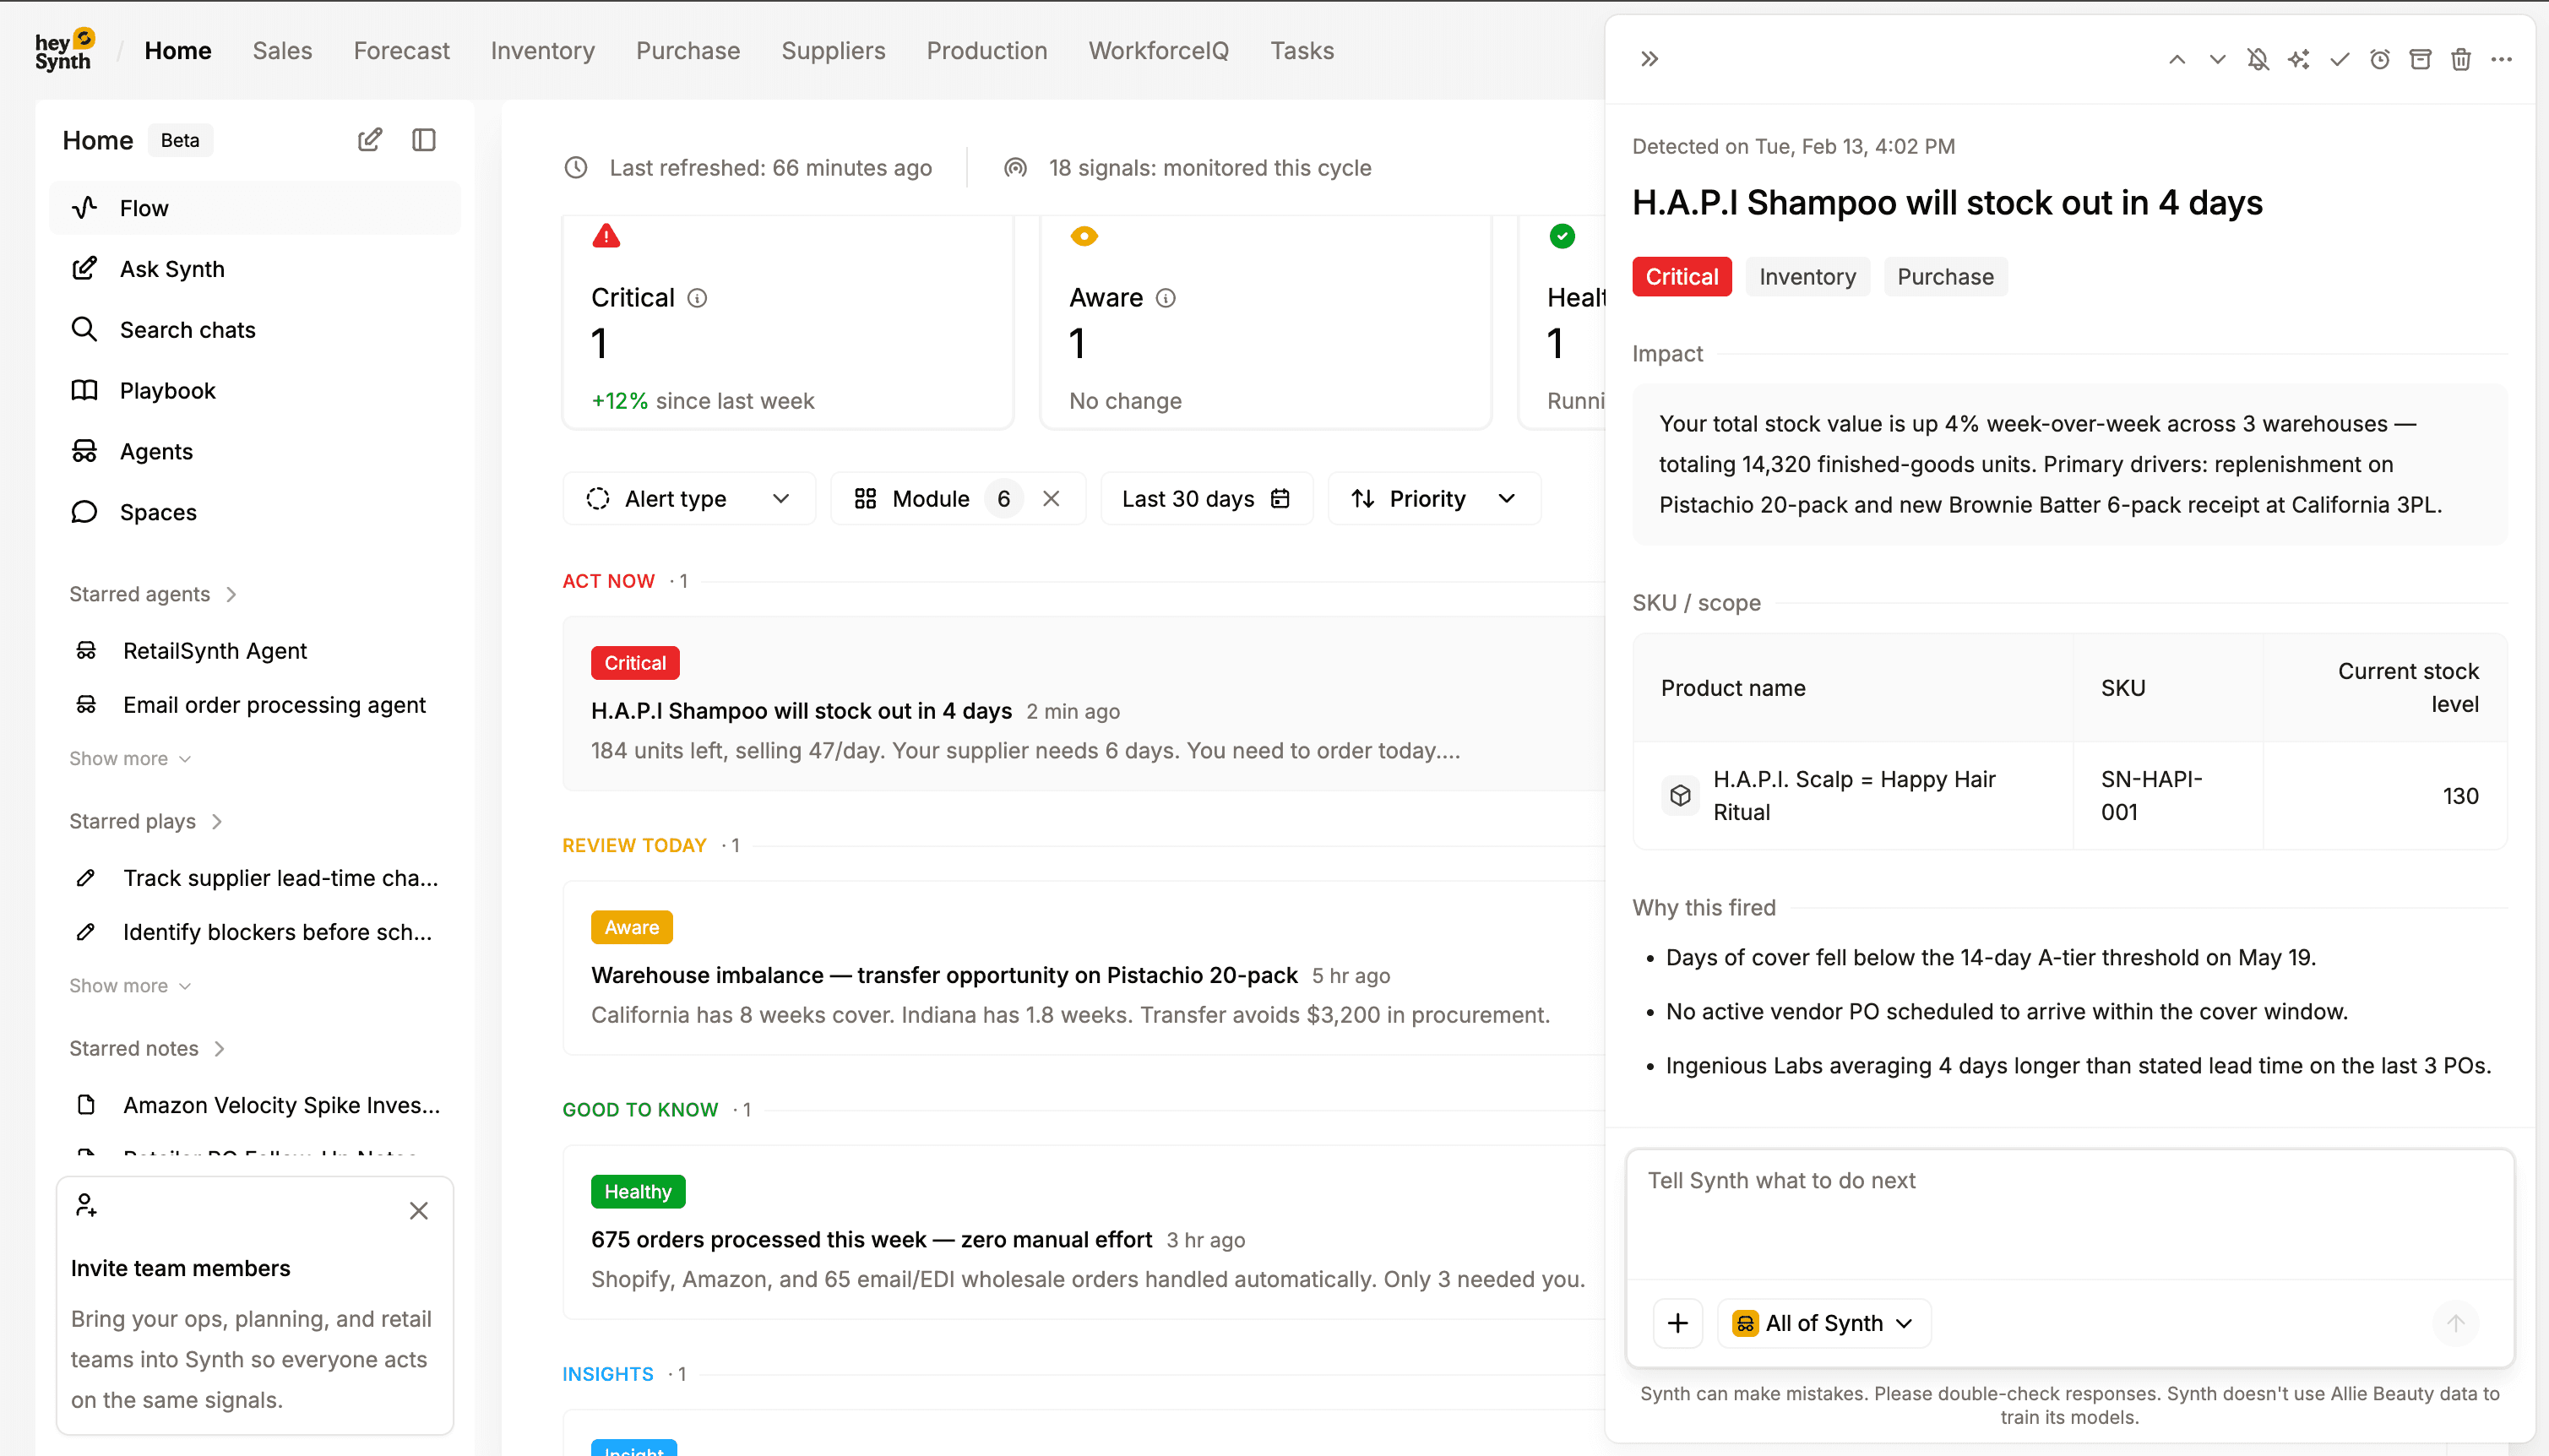Snooze the alert with clock icon
Image resolution: width=2549 pixels, height=1456 pixels.
pos(2380,59)
